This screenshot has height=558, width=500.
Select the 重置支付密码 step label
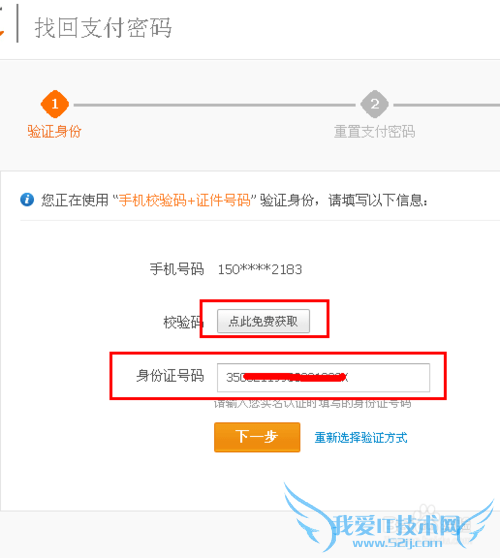(x=374, y=131)
